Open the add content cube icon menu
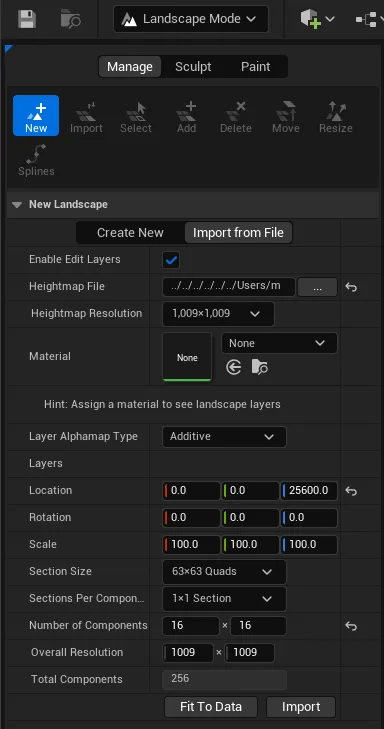384x729 pixels. point(318,19)
